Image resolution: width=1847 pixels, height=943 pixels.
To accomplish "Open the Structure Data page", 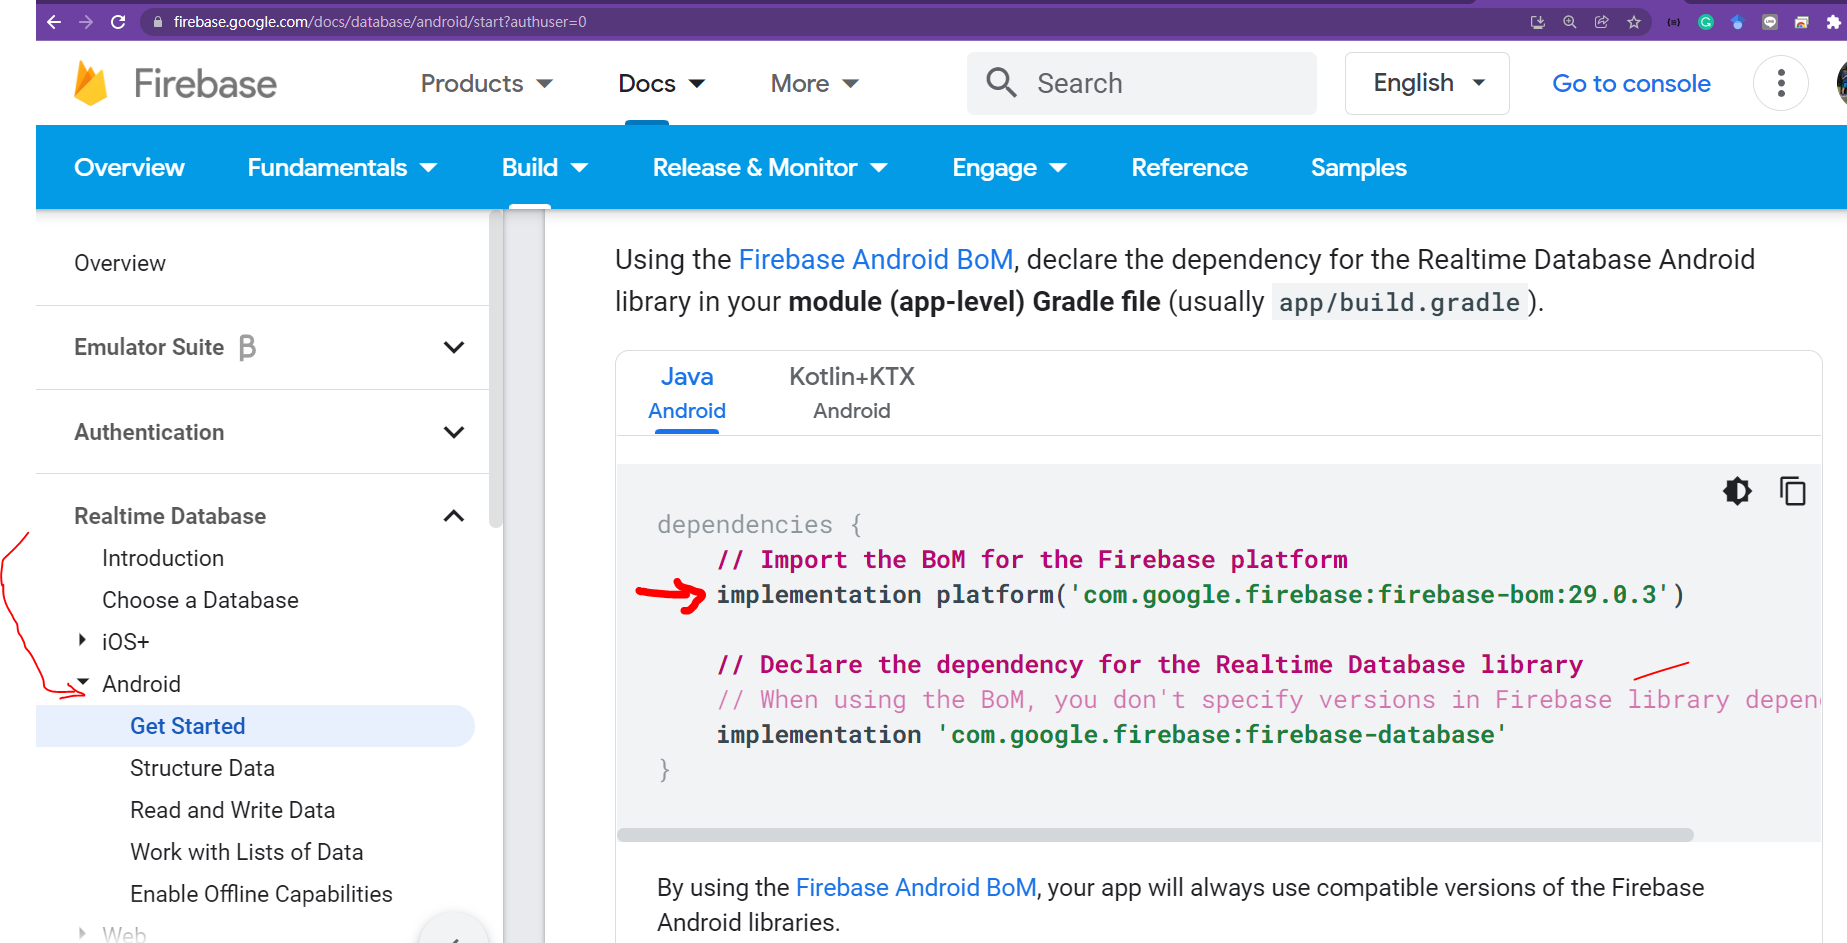I will coord(202,768).
